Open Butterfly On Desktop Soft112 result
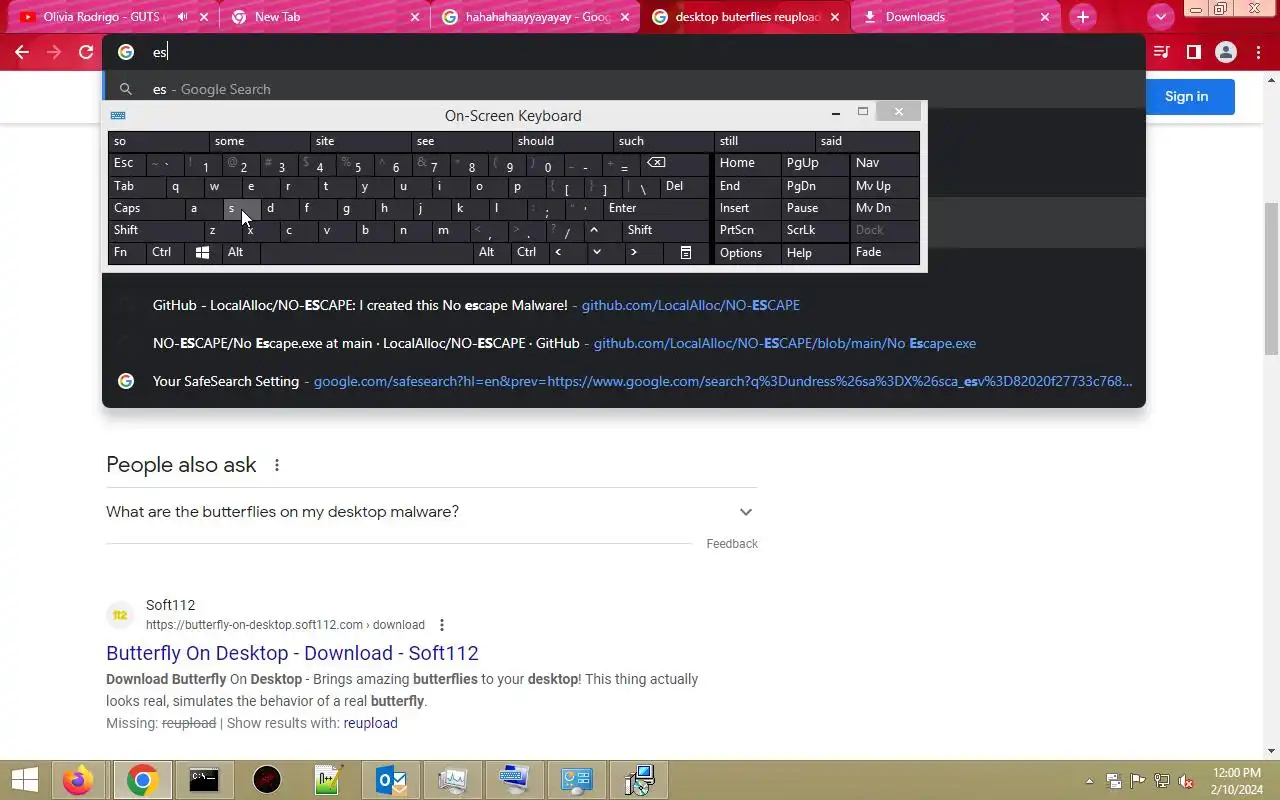The height and width of the screenshot is (800, 1280). (292, 653)
